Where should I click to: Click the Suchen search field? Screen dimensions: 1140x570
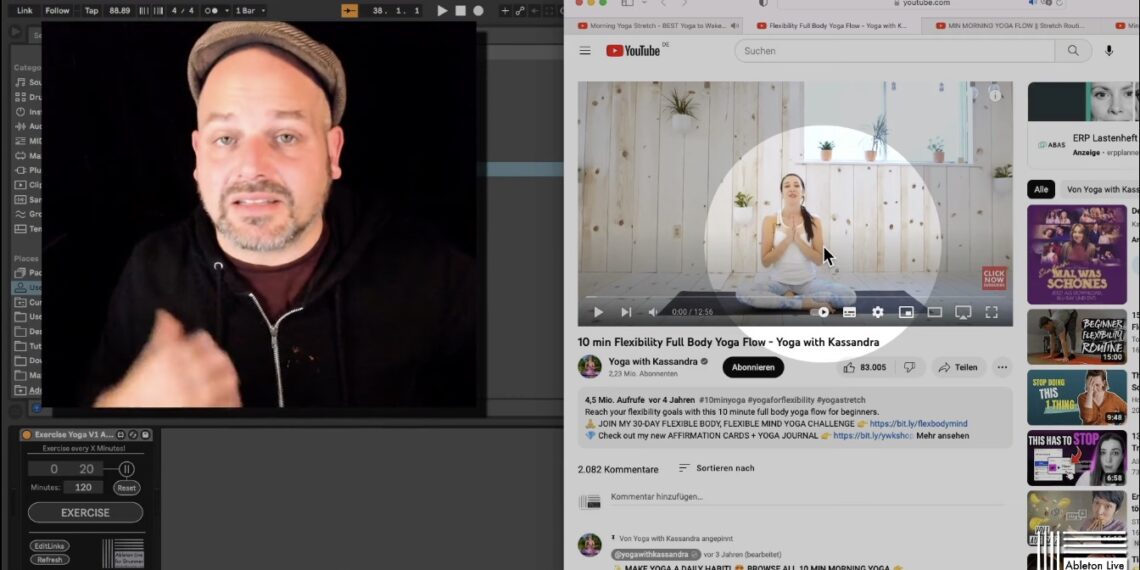(x=894, y=51)
